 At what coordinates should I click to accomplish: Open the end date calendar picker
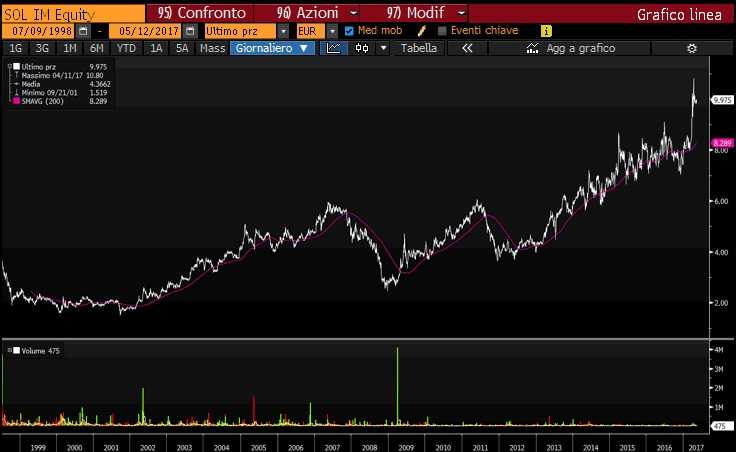tap(190, 31)
